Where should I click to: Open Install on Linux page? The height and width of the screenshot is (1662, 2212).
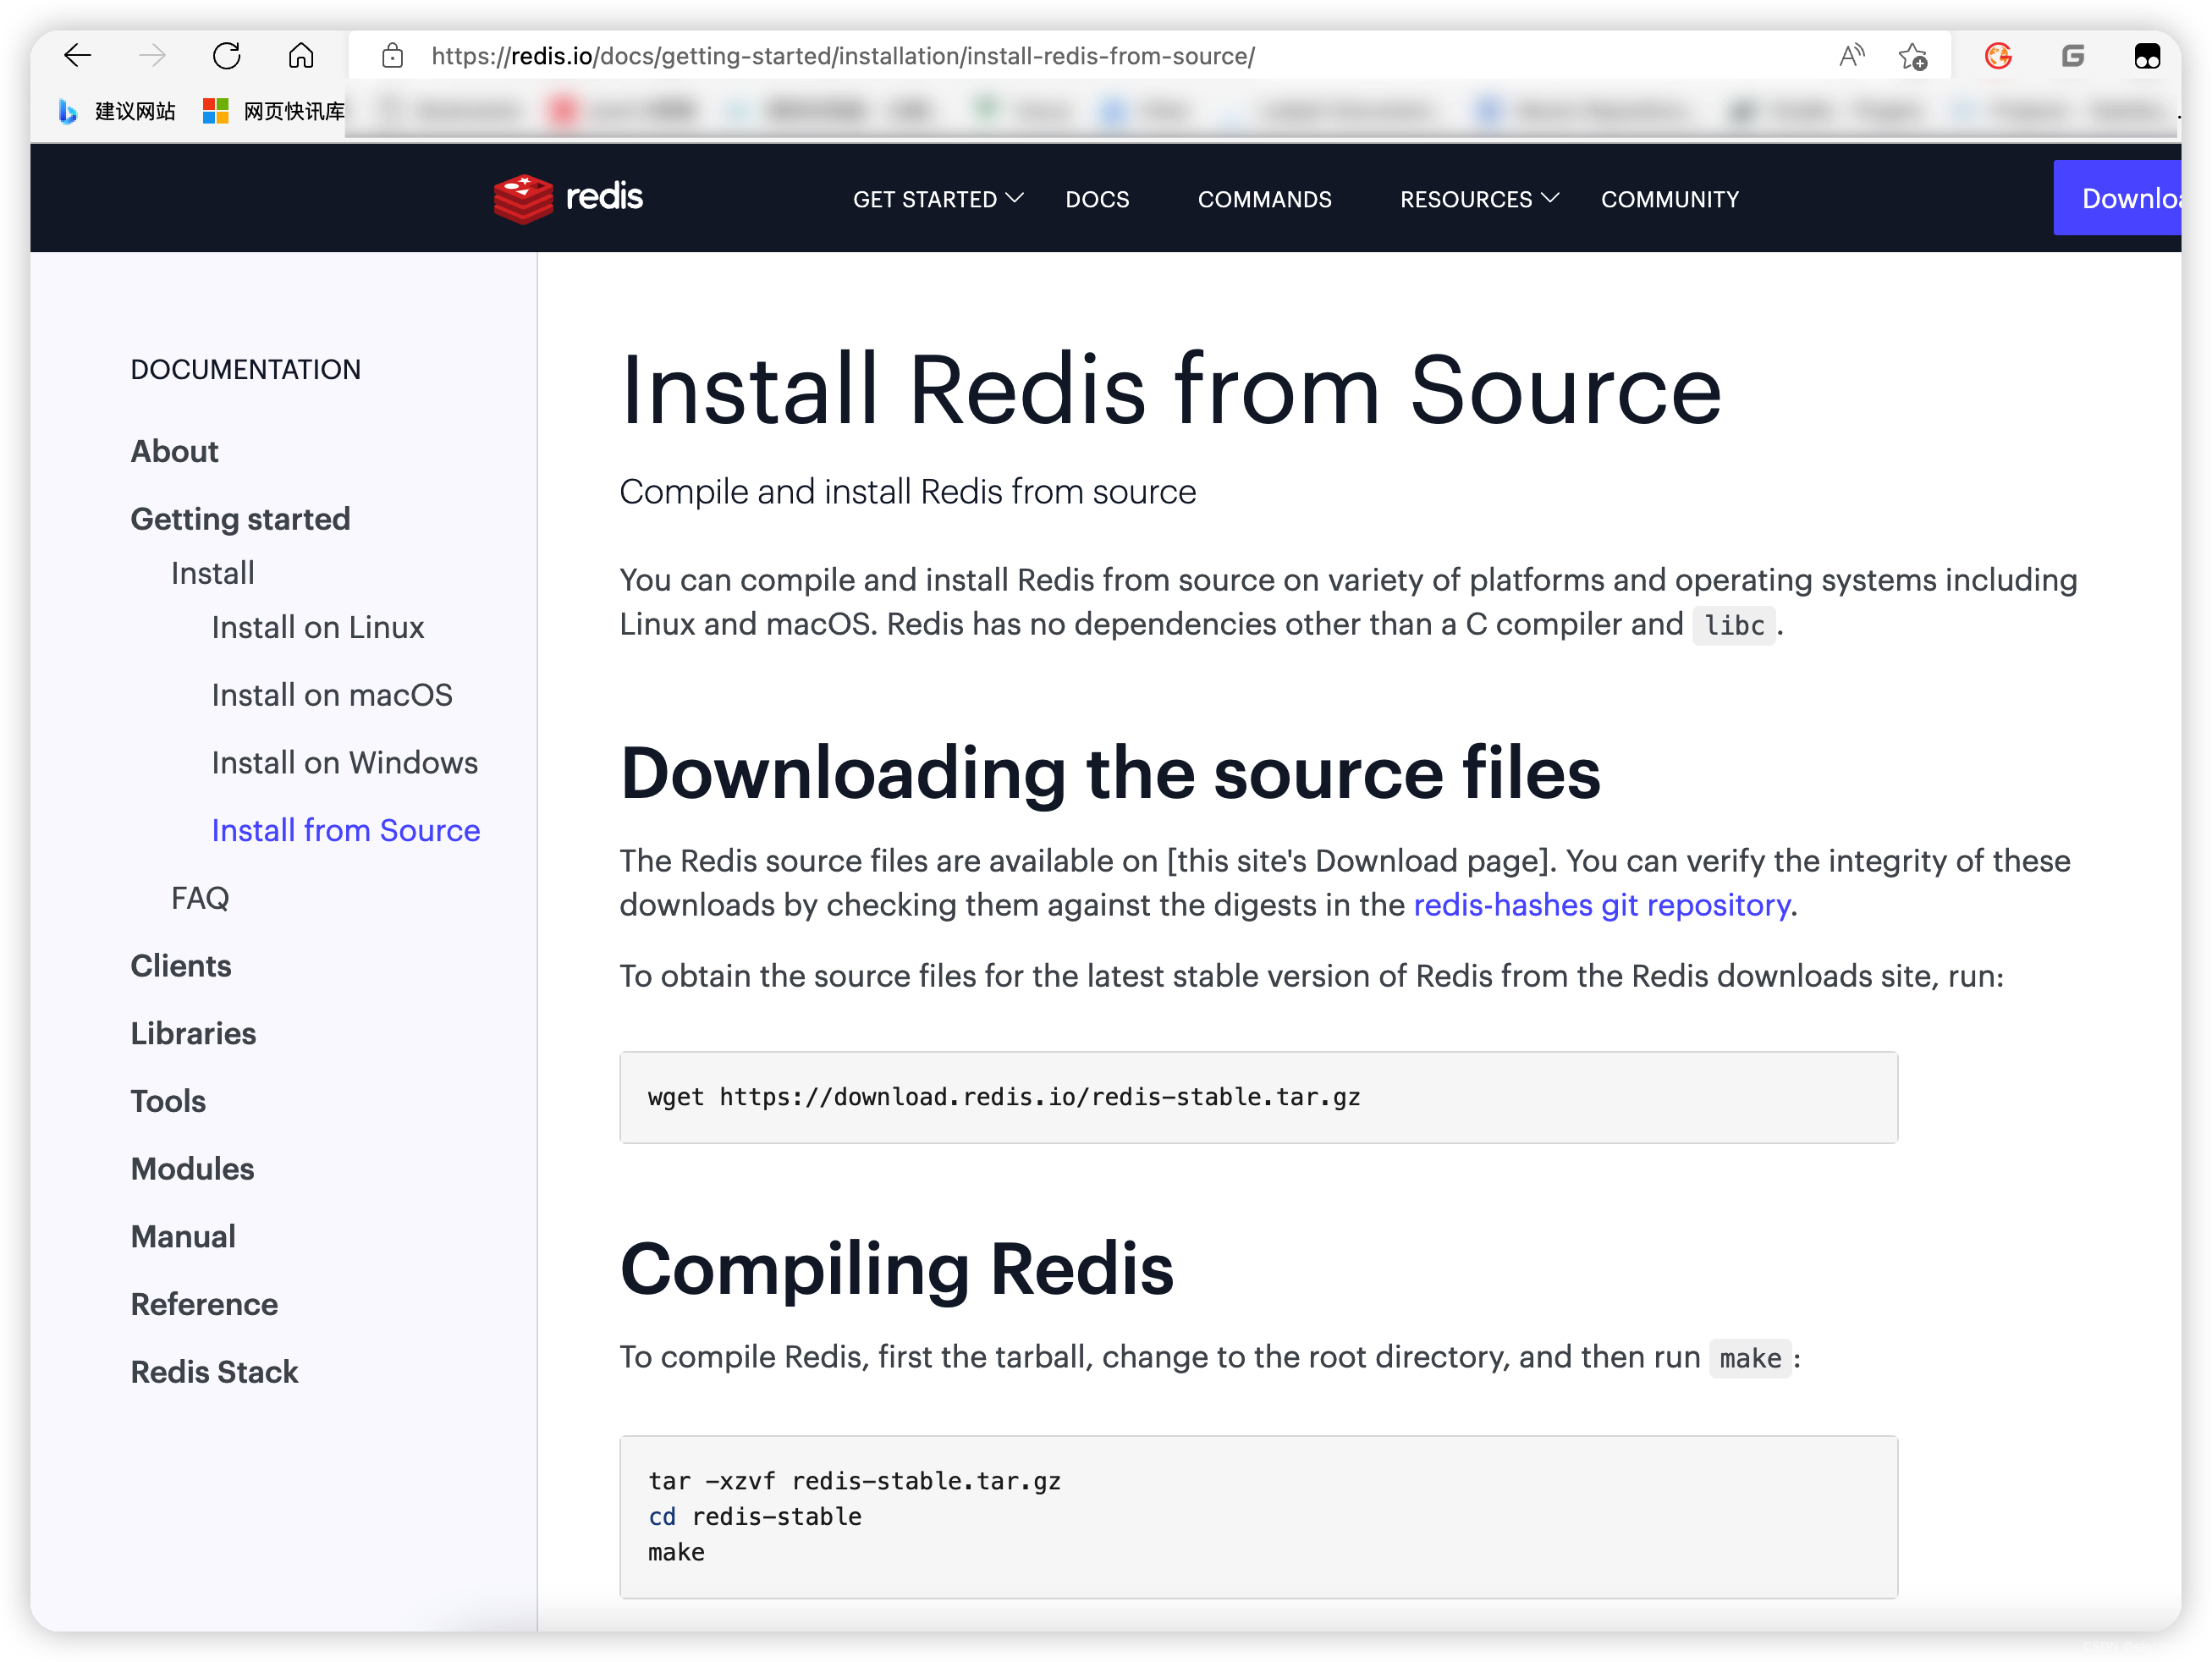317,627
